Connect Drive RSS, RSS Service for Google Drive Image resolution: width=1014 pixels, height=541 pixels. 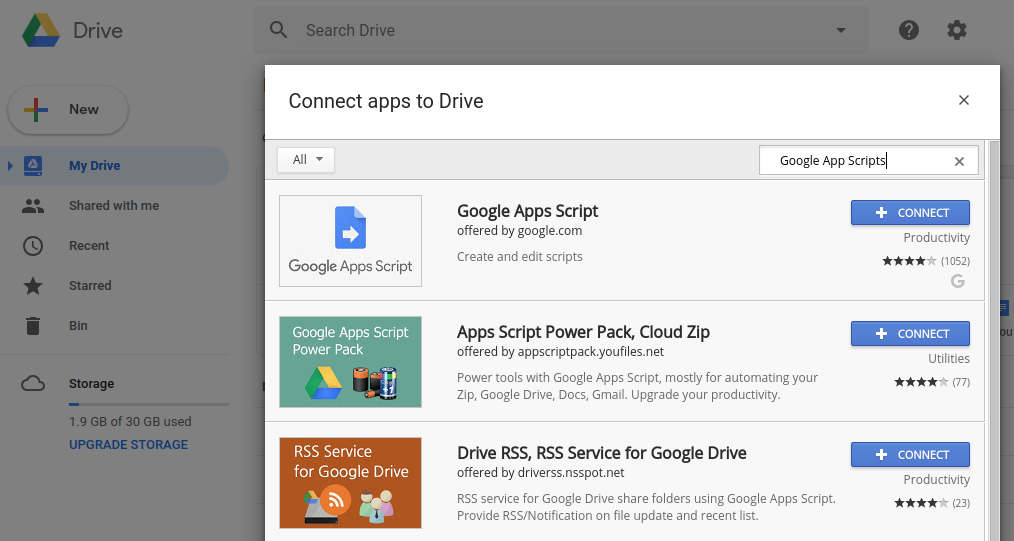click(x=910, y=454)
